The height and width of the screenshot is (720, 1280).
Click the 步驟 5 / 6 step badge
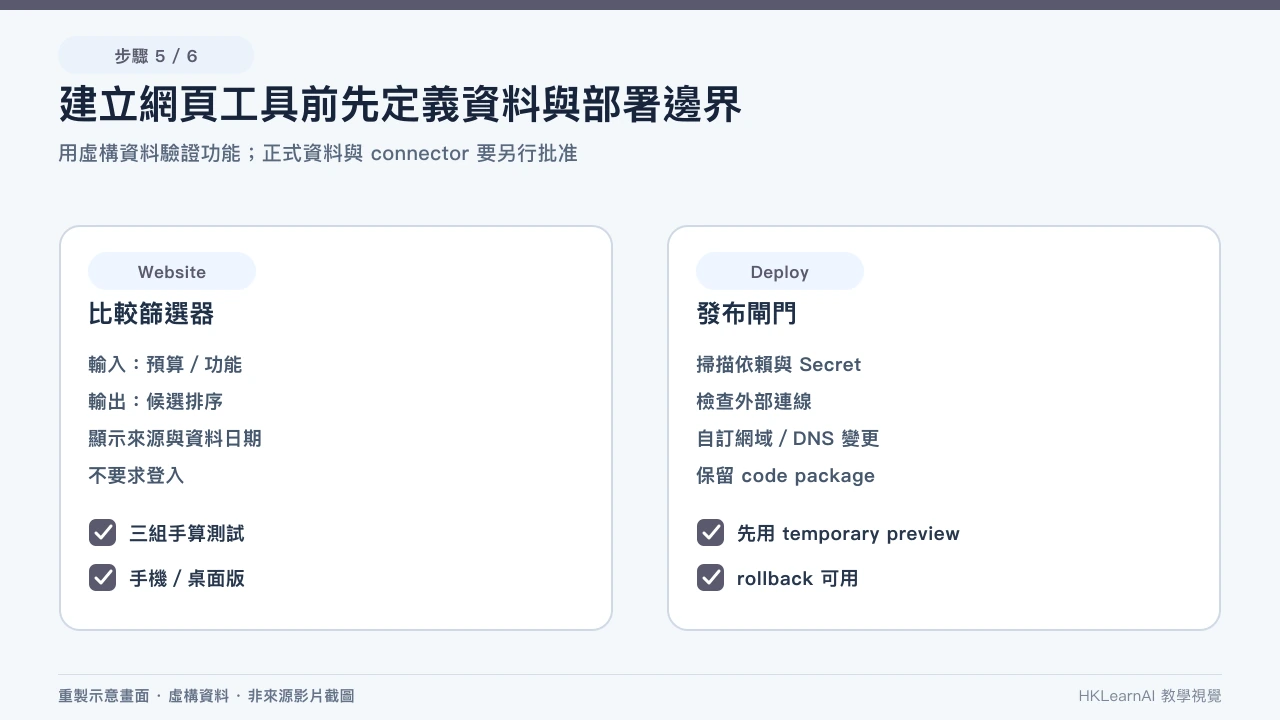point(156,55)
